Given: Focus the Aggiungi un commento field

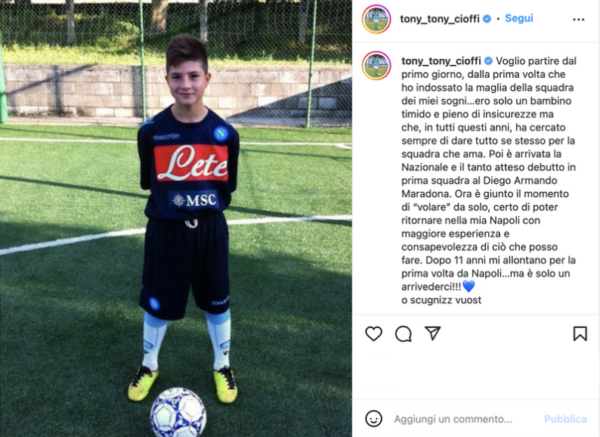Looking at the screenshot, I should pyautogui.click(x=453, y=419).
